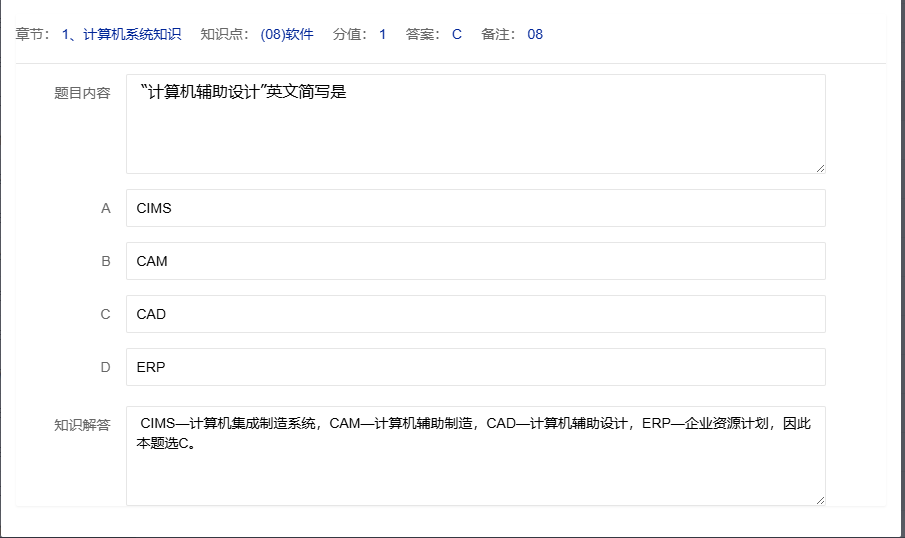Click the remark value 08 next to 备注

(x=535, y=35)
